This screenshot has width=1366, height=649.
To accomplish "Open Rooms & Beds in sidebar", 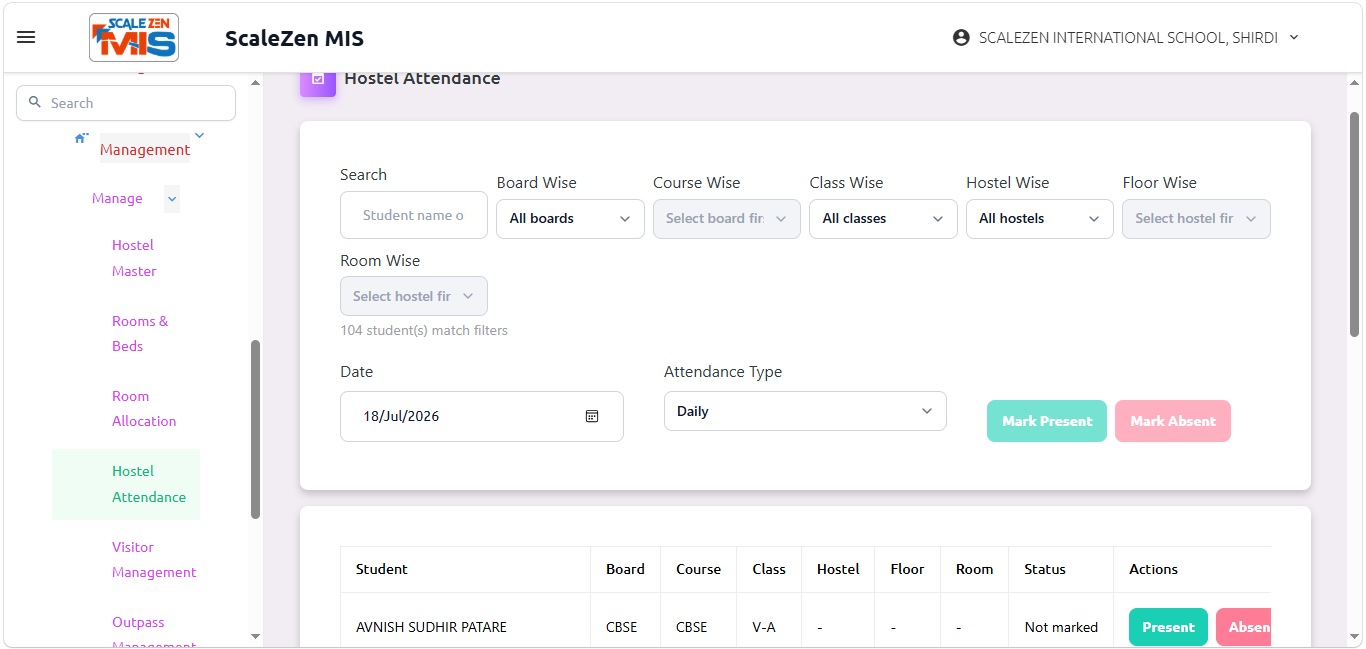I will 140,333.
